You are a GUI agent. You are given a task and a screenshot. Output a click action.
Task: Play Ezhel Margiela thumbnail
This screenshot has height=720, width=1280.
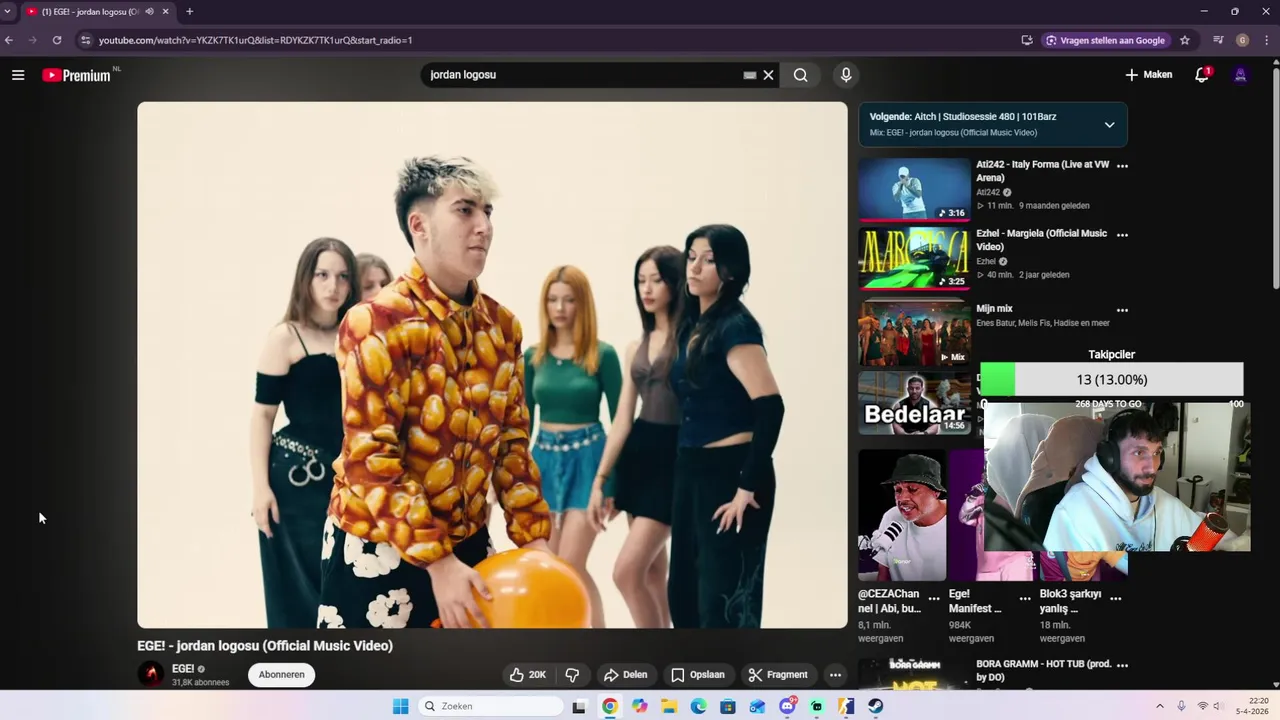914,258
